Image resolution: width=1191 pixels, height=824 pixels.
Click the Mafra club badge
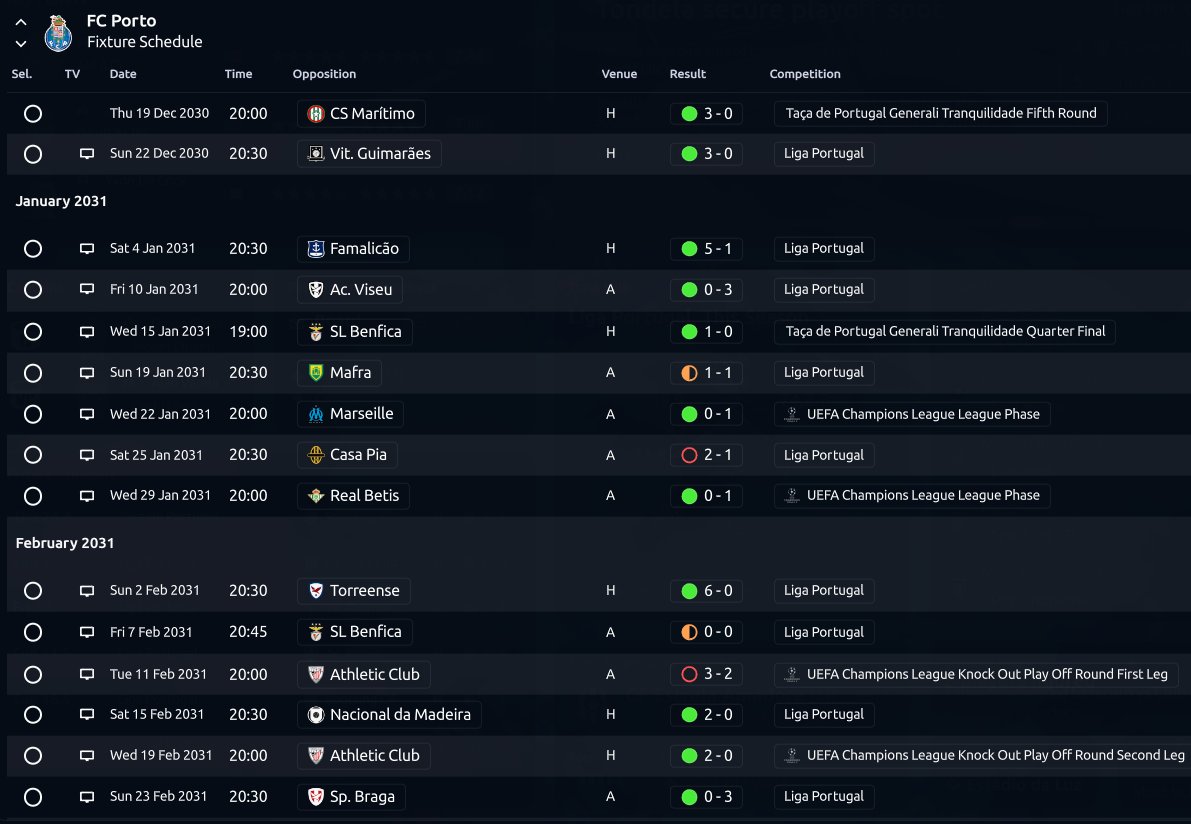[x=316, y=373]
